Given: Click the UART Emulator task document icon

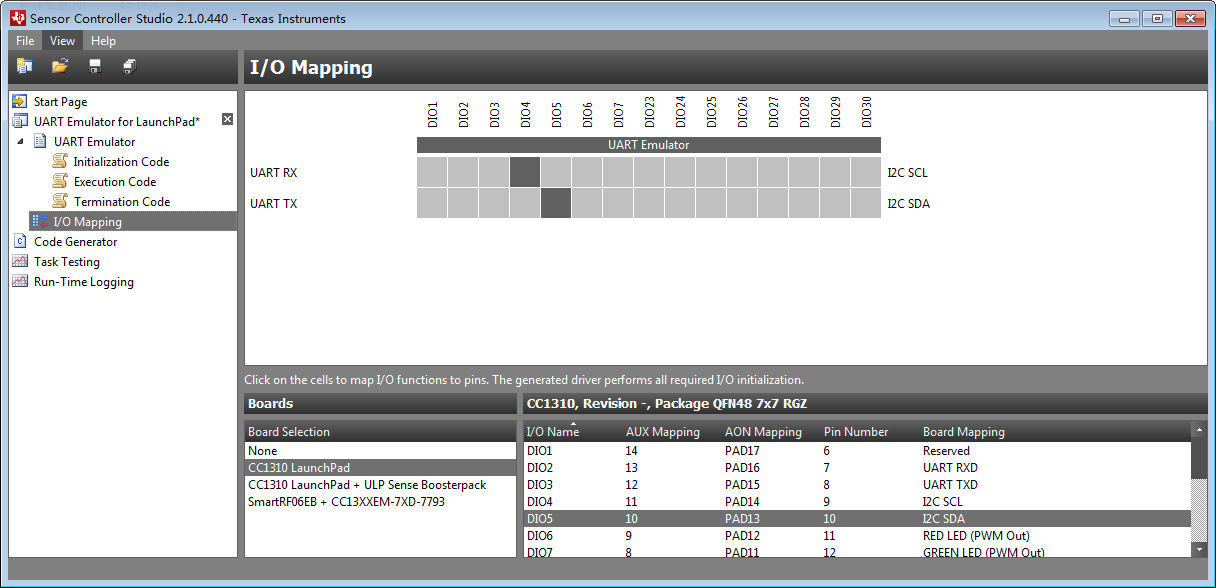Looking at the screenshot, I should [x=41, y=142].
